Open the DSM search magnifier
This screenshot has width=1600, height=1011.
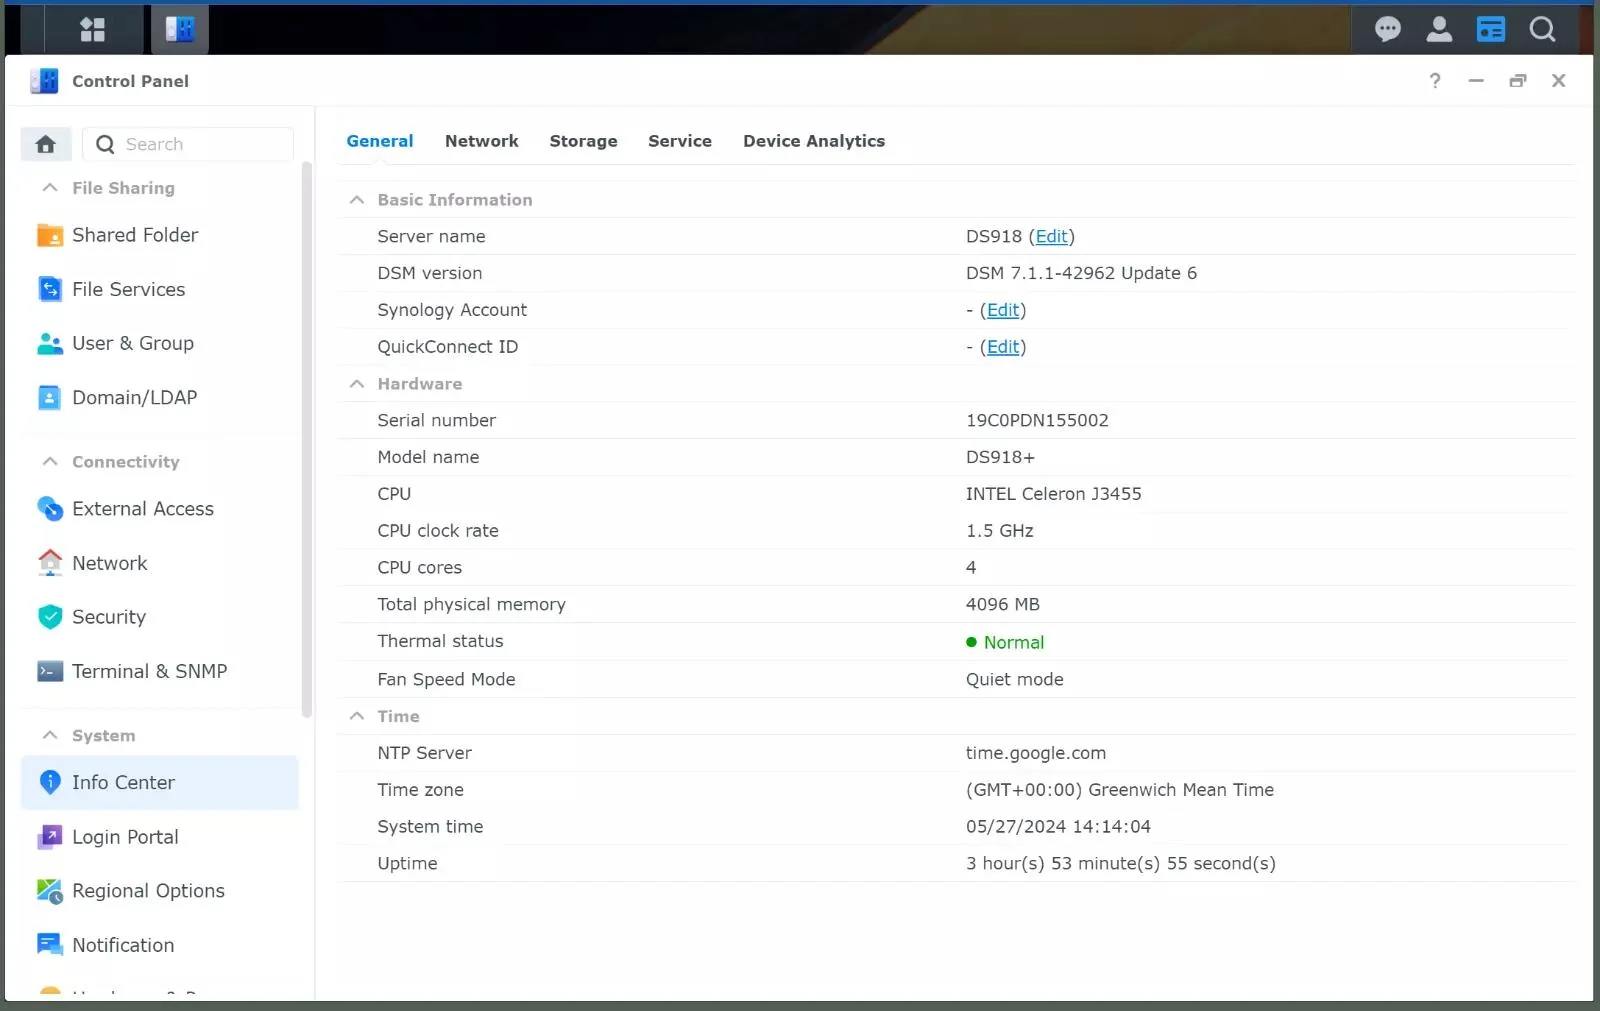[x=1542, y=29]
